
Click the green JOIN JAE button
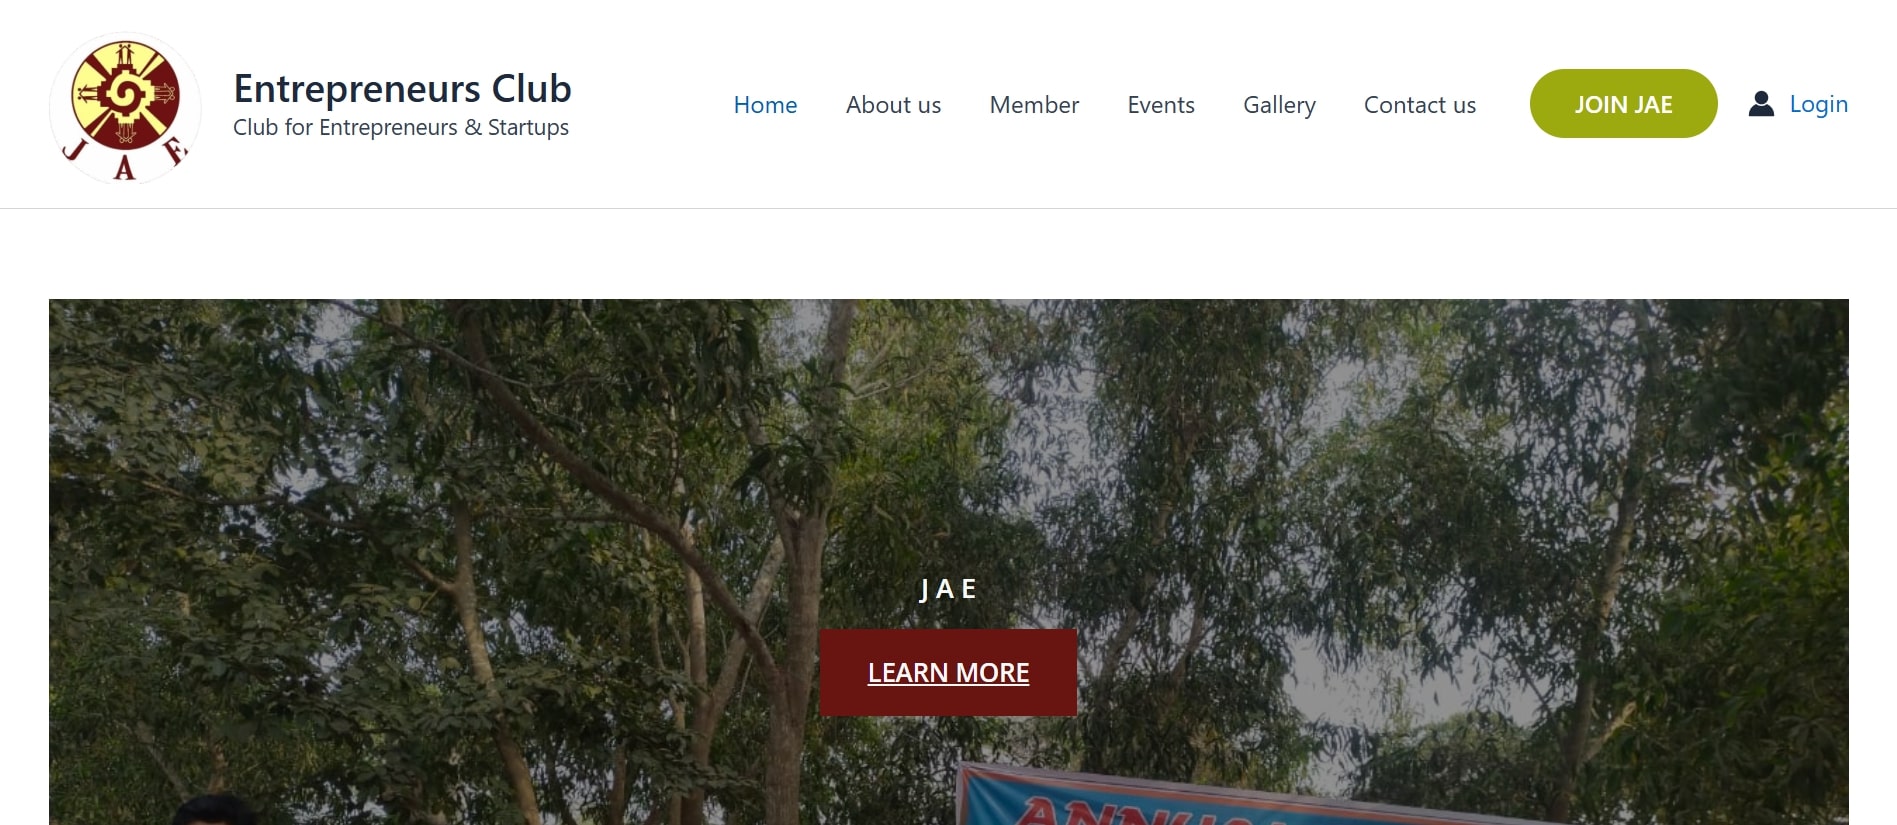click(1623, 104)
